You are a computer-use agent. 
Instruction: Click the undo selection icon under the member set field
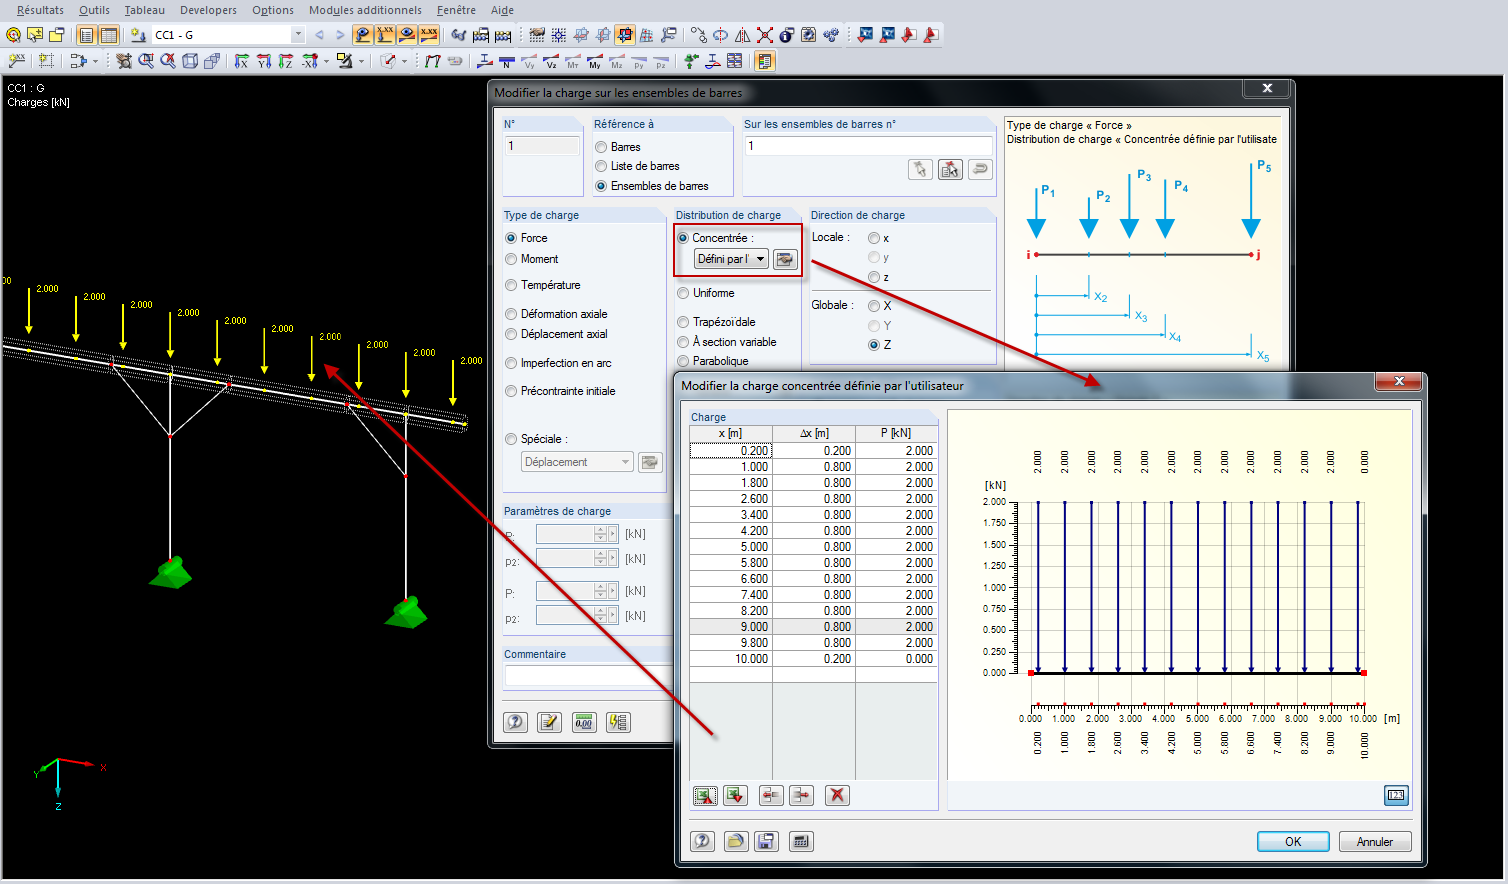(x=980, y=169)
